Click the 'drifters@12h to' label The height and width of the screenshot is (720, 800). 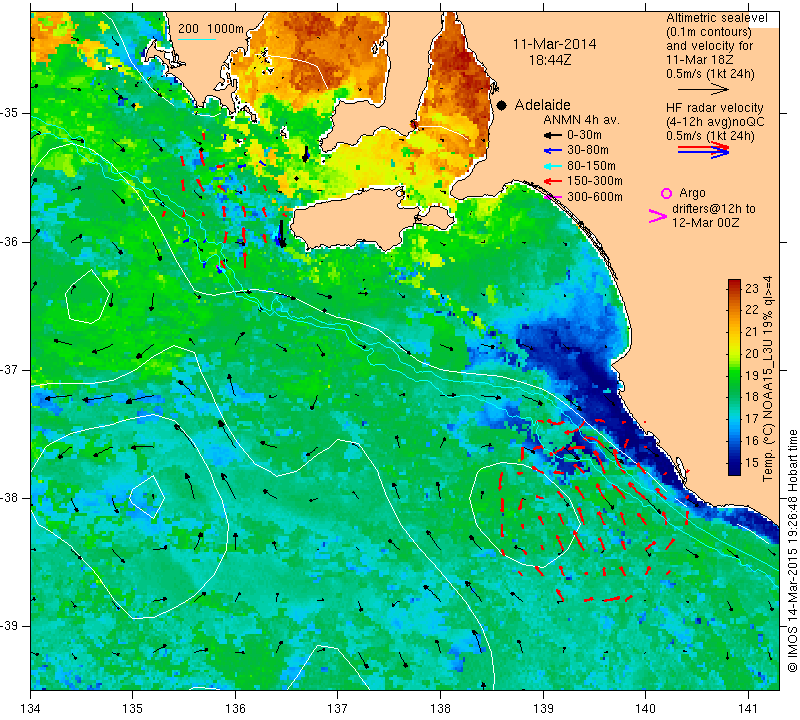714,209
